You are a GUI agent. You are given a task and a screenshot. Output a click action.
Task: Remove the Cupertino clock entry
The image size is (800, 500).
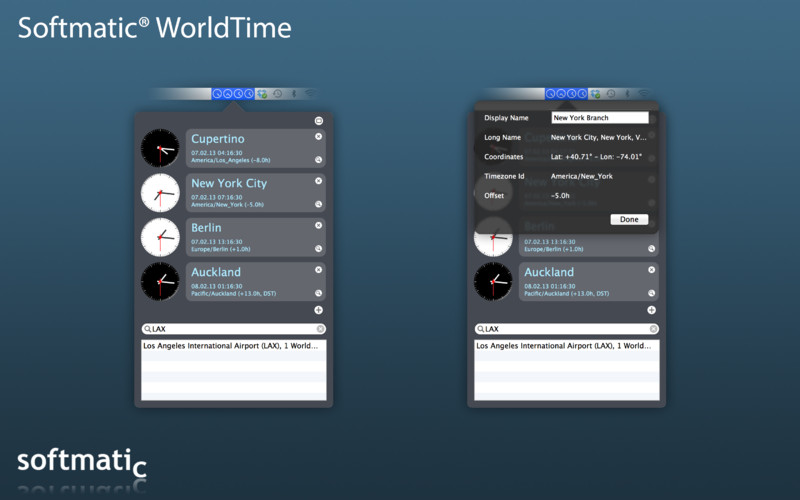point(318,136)
